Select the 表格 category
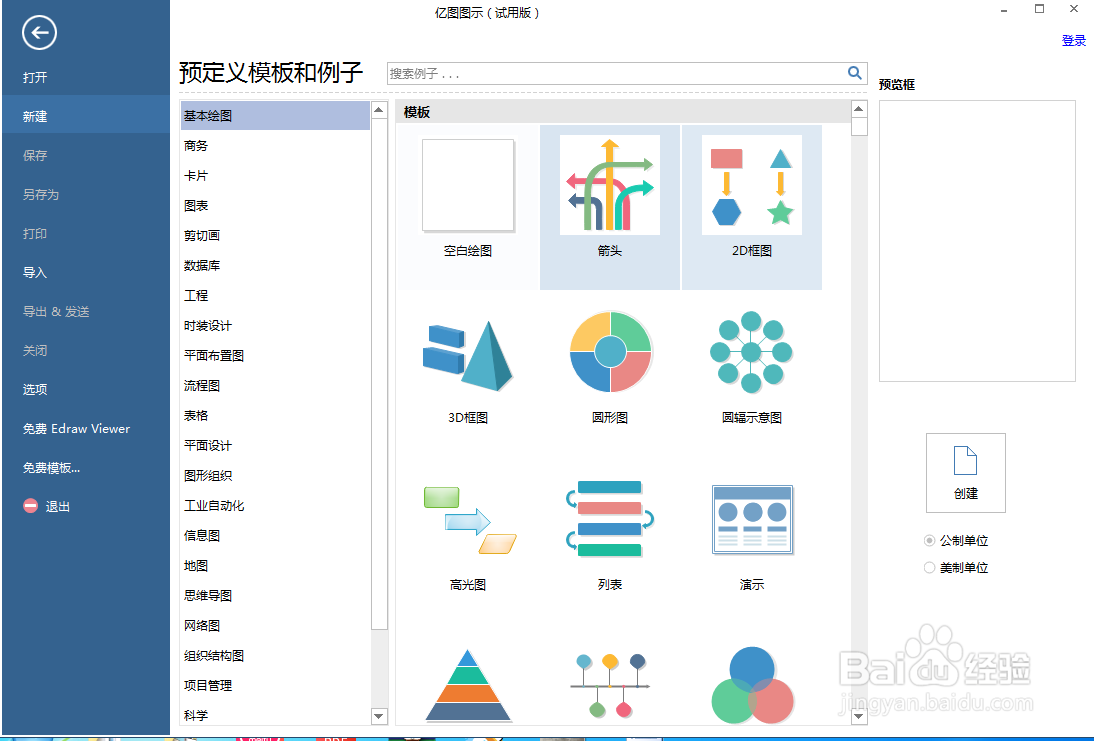 pos(275,416)
